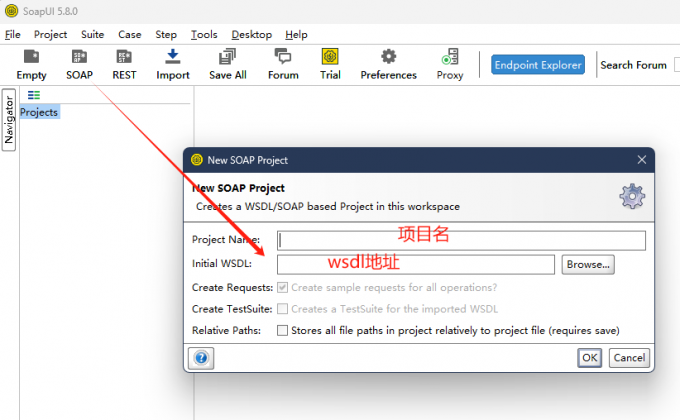Focus the Initial WSDL input field
The height and width of the screenshot is (420, 680).
416,265
